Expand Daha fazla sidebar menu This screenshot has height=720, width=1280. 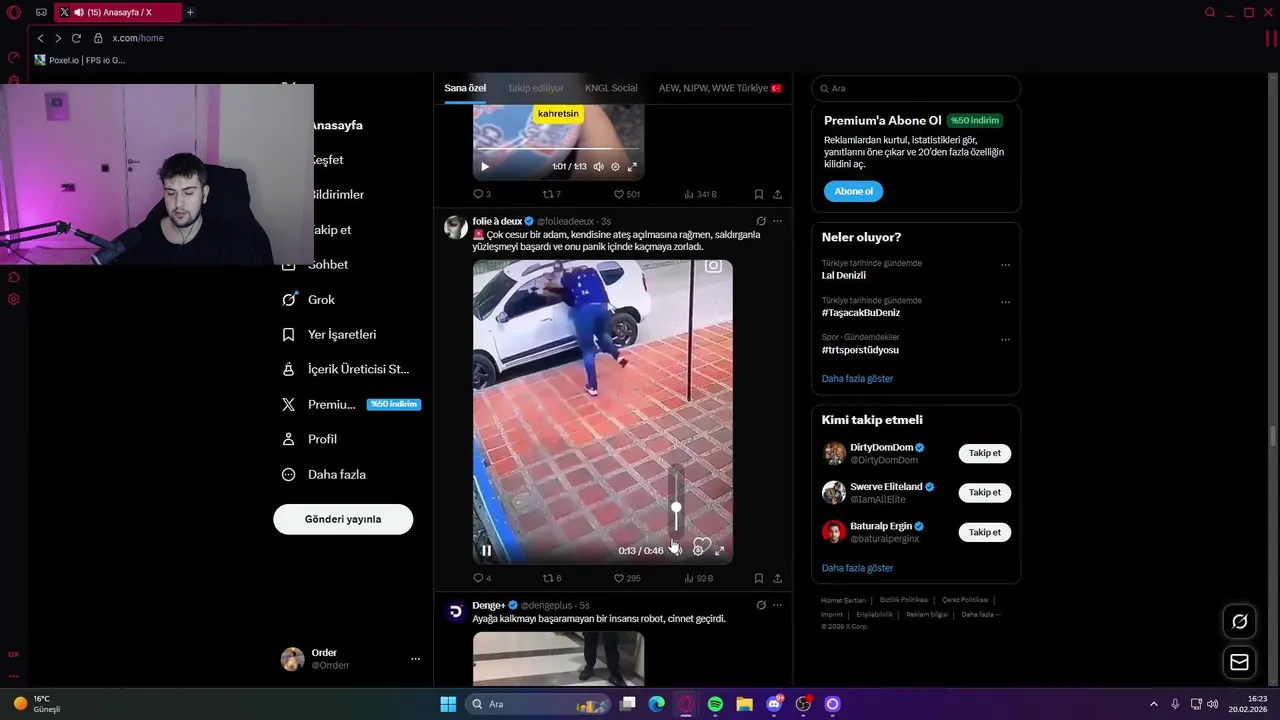(x=324, y=474)
